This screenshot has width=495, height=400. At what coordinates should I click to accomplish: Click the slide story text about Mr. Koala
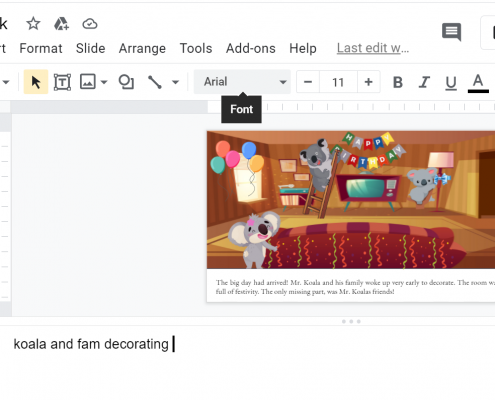click(355, 287)
